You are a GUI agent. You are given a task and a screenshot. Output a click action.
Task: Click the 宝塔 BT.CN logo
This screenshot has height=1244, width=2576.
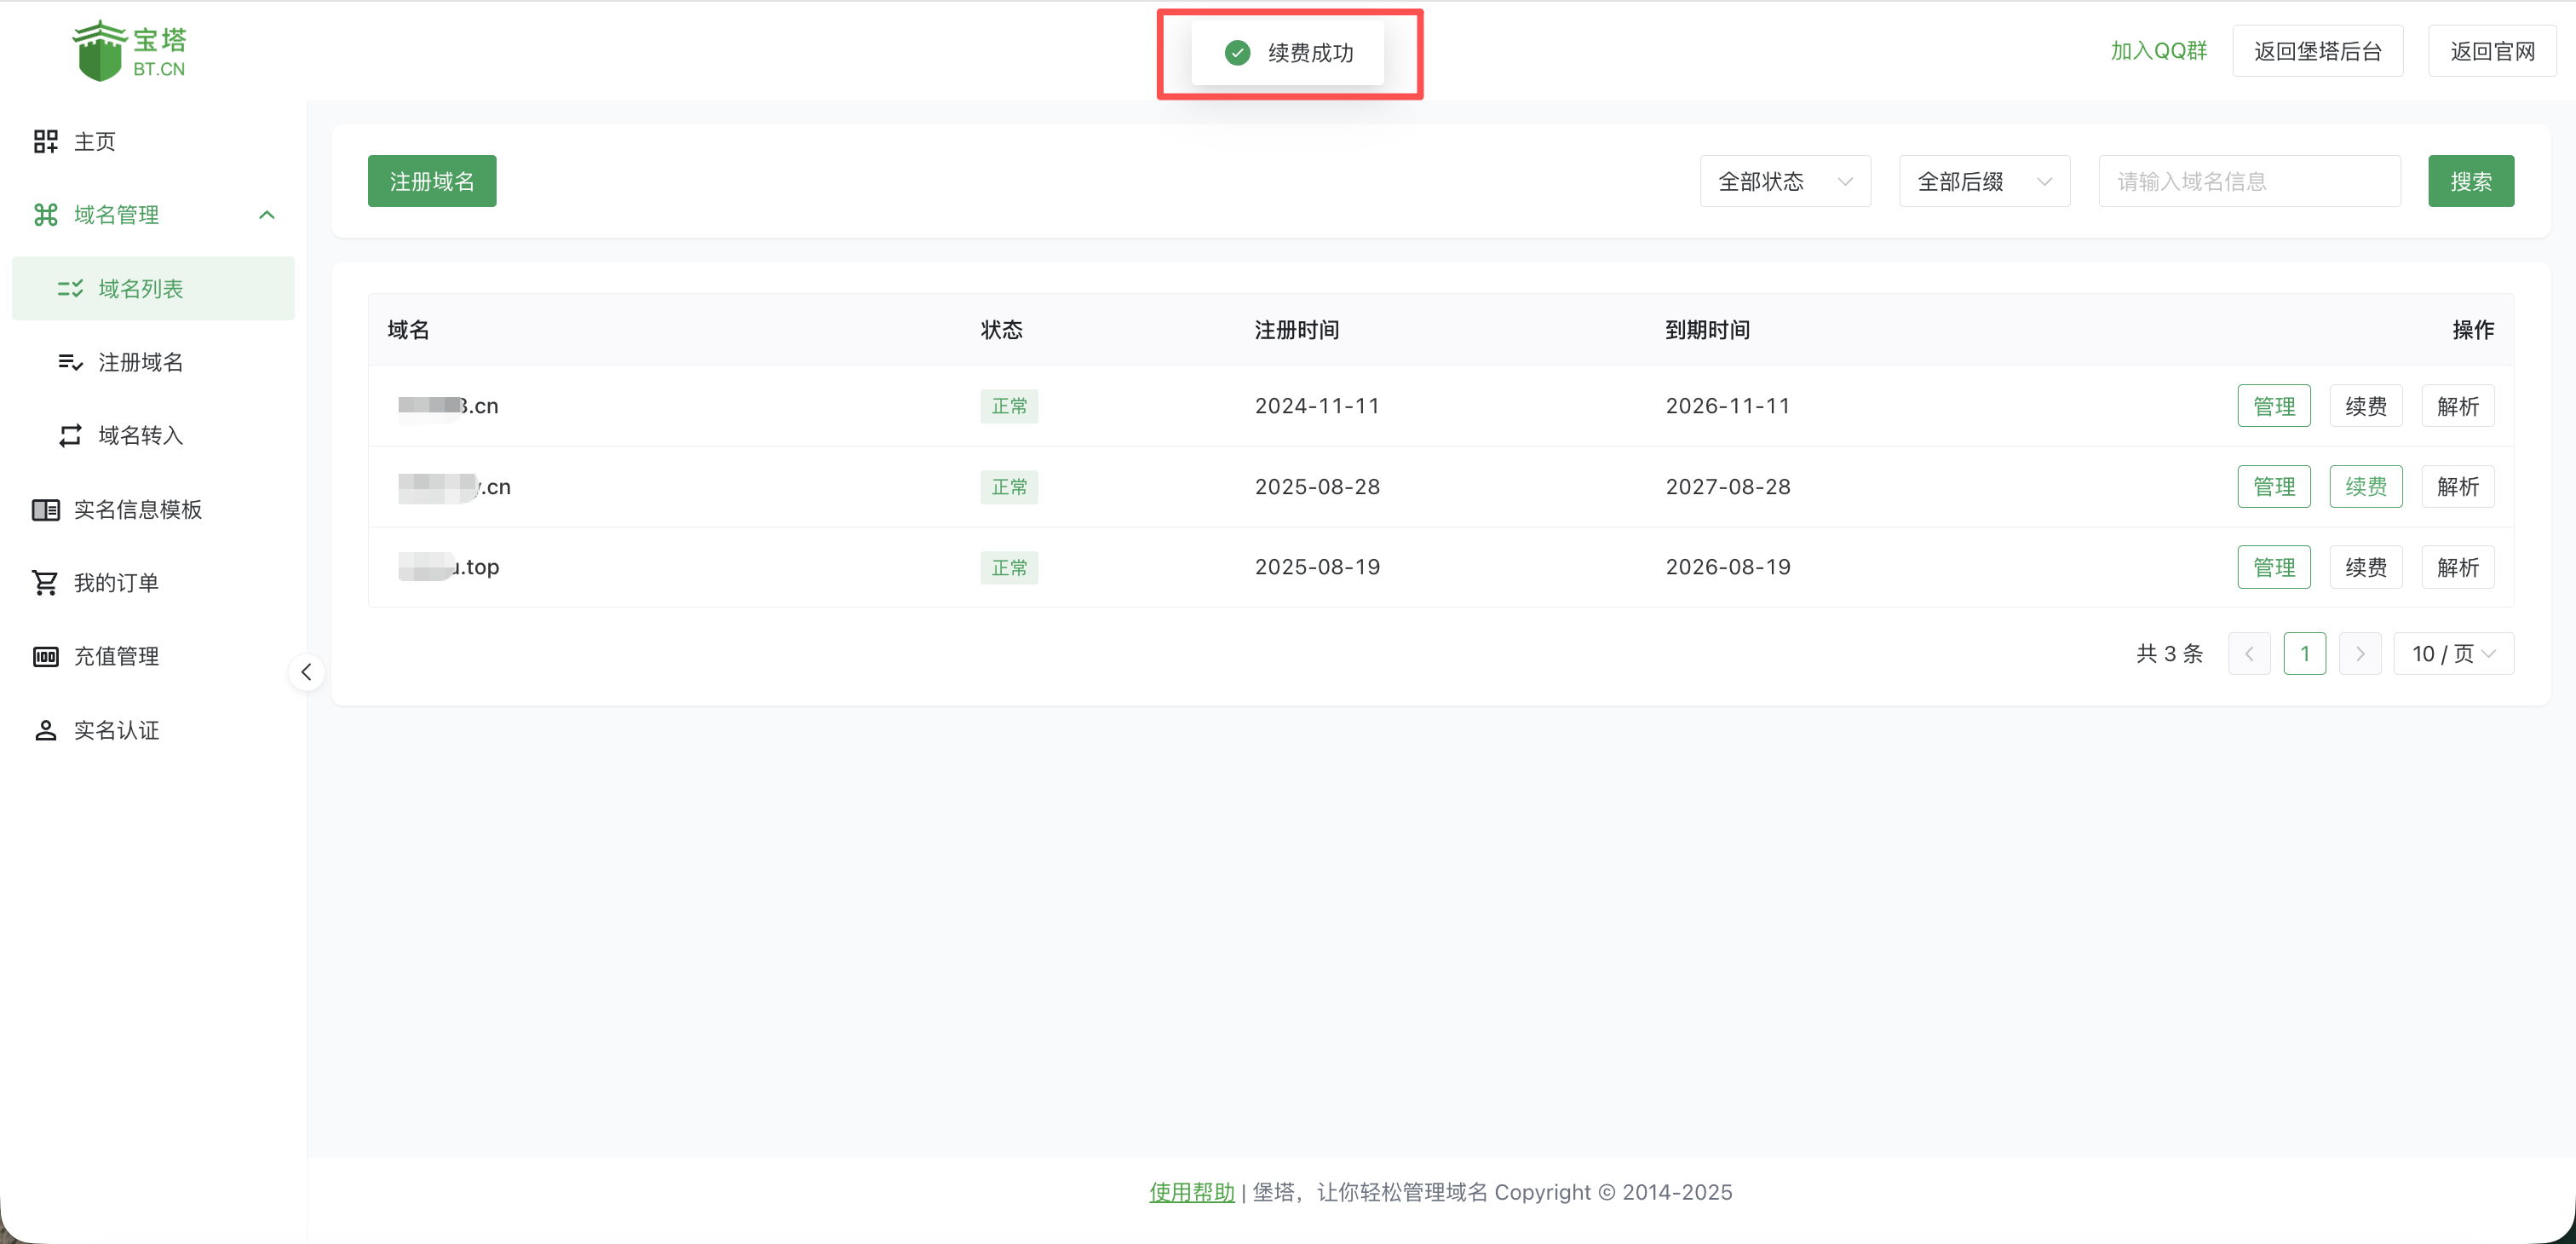(129, 50)
